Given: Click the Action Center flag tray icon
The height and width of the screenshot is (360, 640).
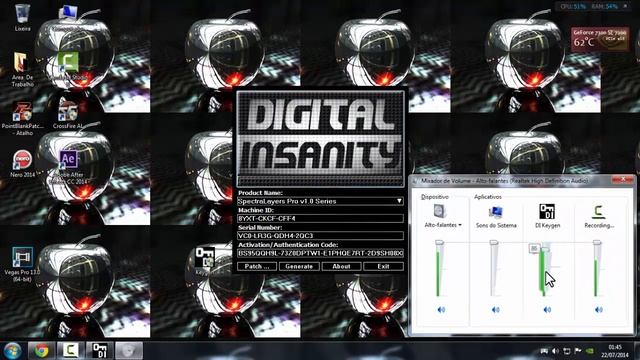Looking at the screenshot, I should coord(578,351).
